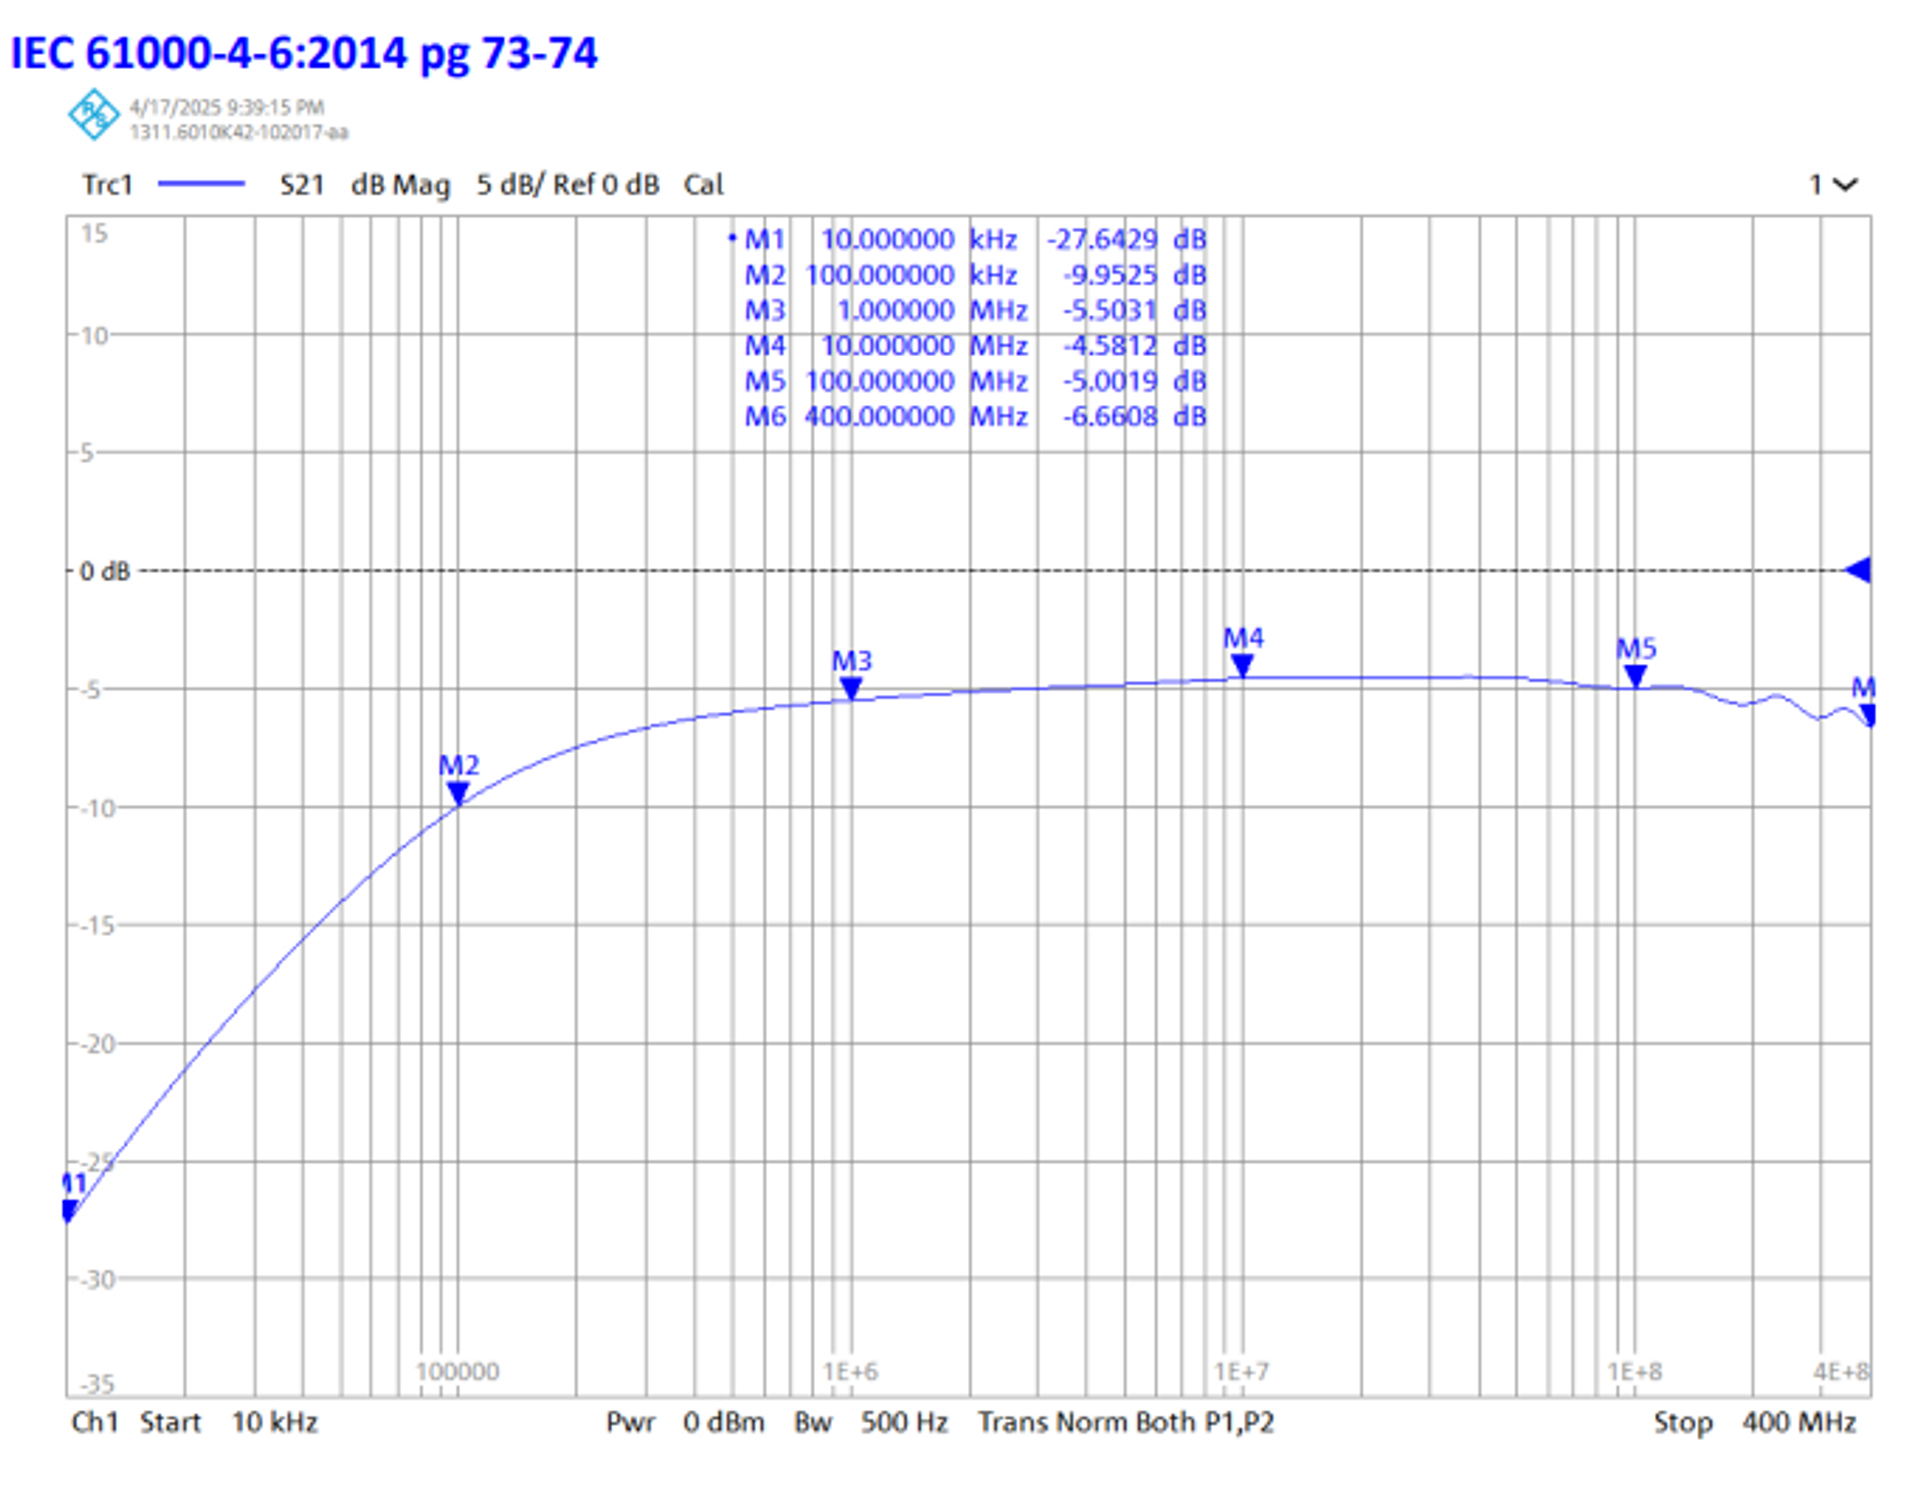Click the Bw 500 Hz bandwidth setting
Image resolution: width=1920 pixels, height=1489 pixels.
tap(870, 1422)
